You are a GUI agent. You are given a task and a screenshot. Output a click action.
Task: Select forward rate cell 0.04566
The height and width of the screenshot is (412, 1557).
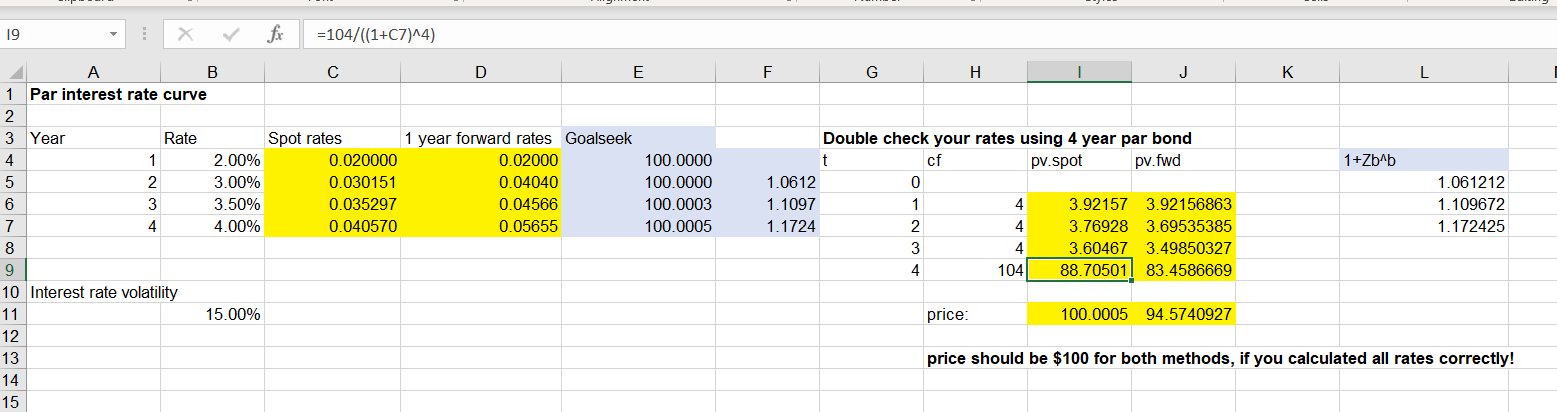(480, 204)
